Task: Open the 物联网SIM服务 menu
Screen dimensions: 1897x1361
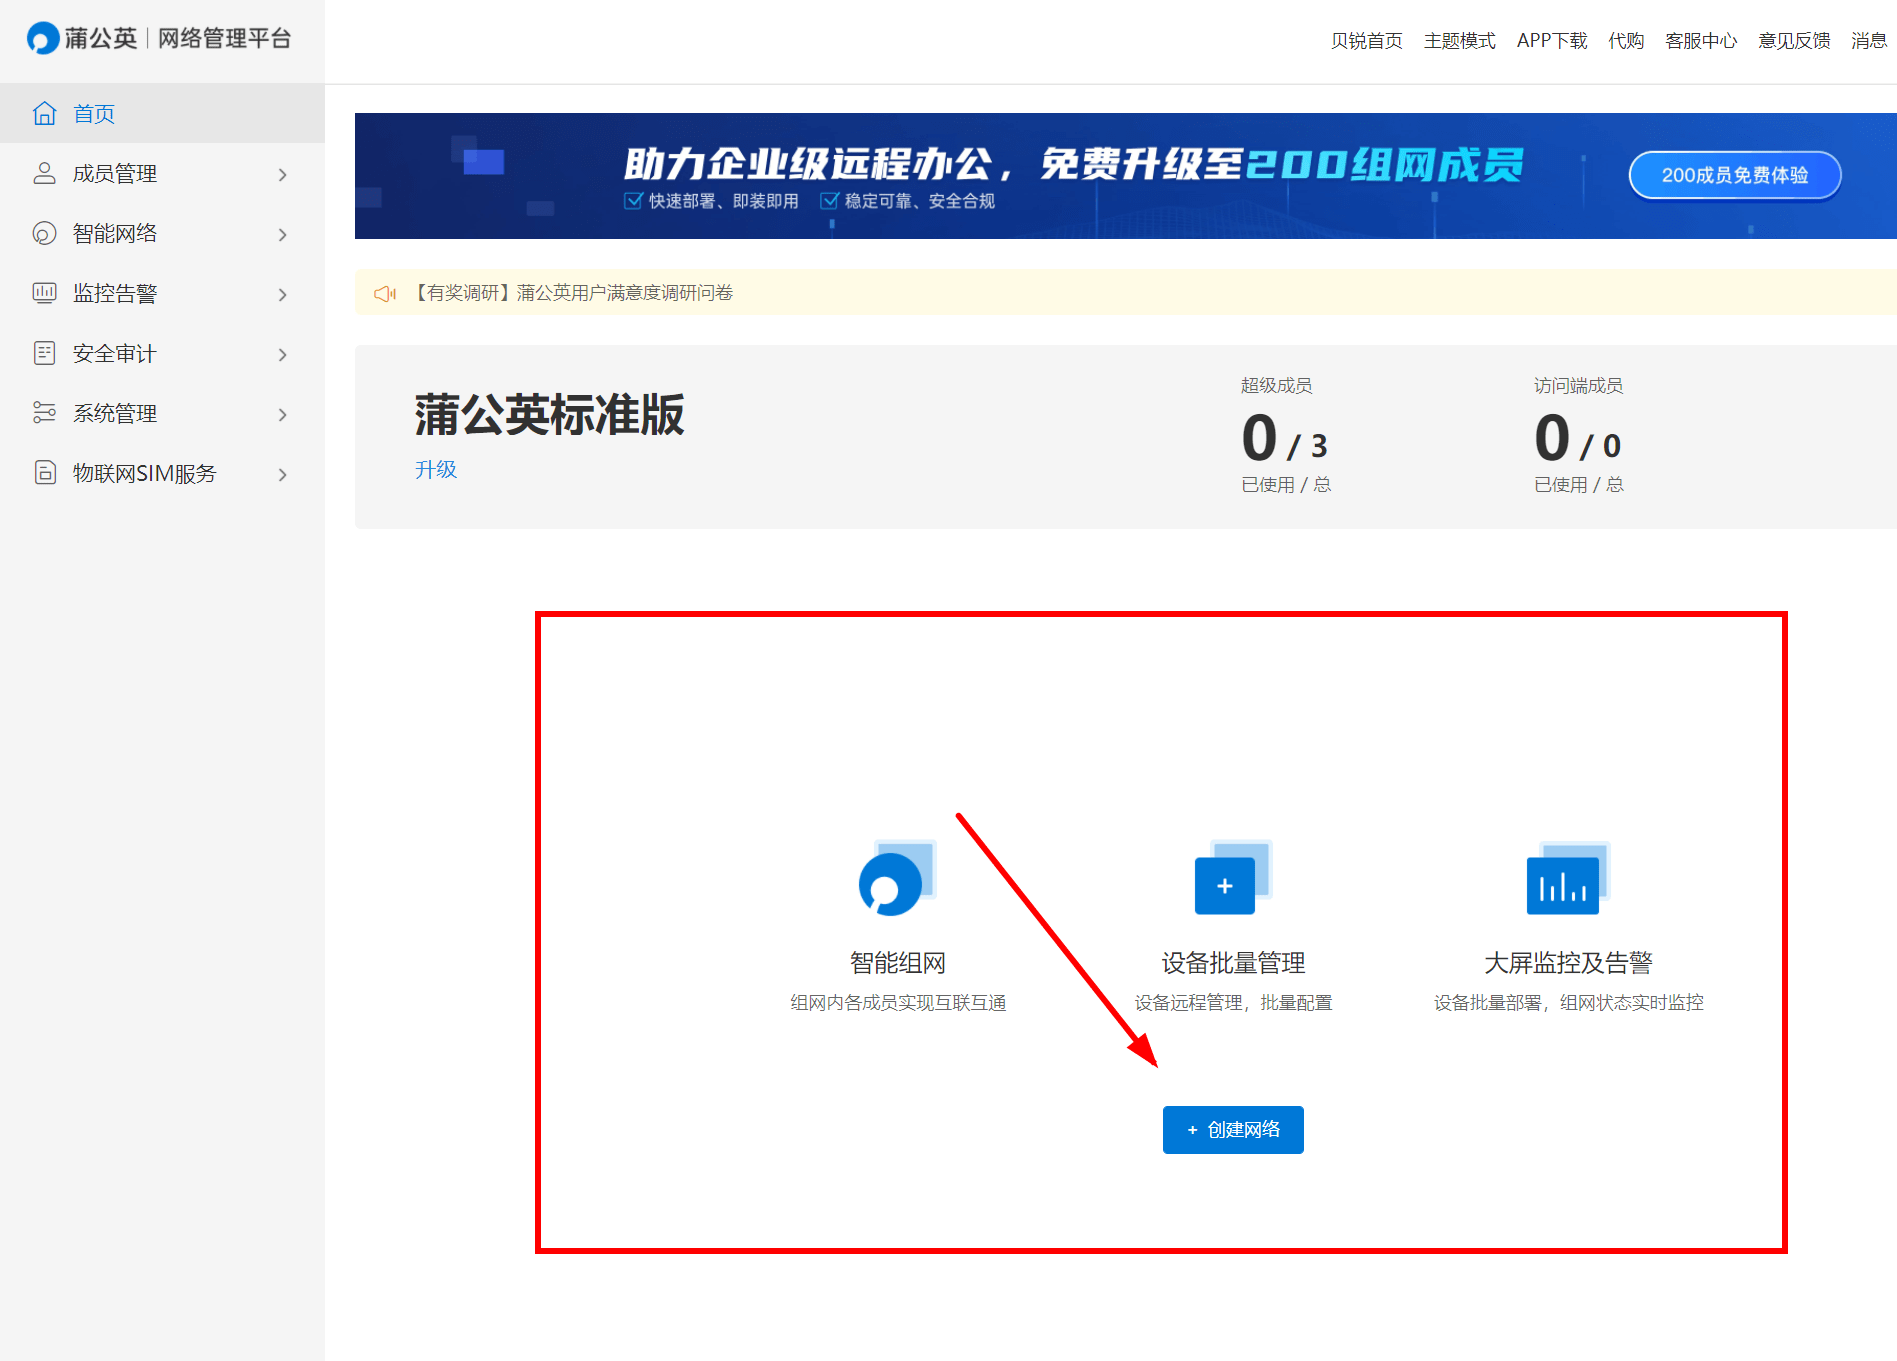Action: click(x=162, y=473)
